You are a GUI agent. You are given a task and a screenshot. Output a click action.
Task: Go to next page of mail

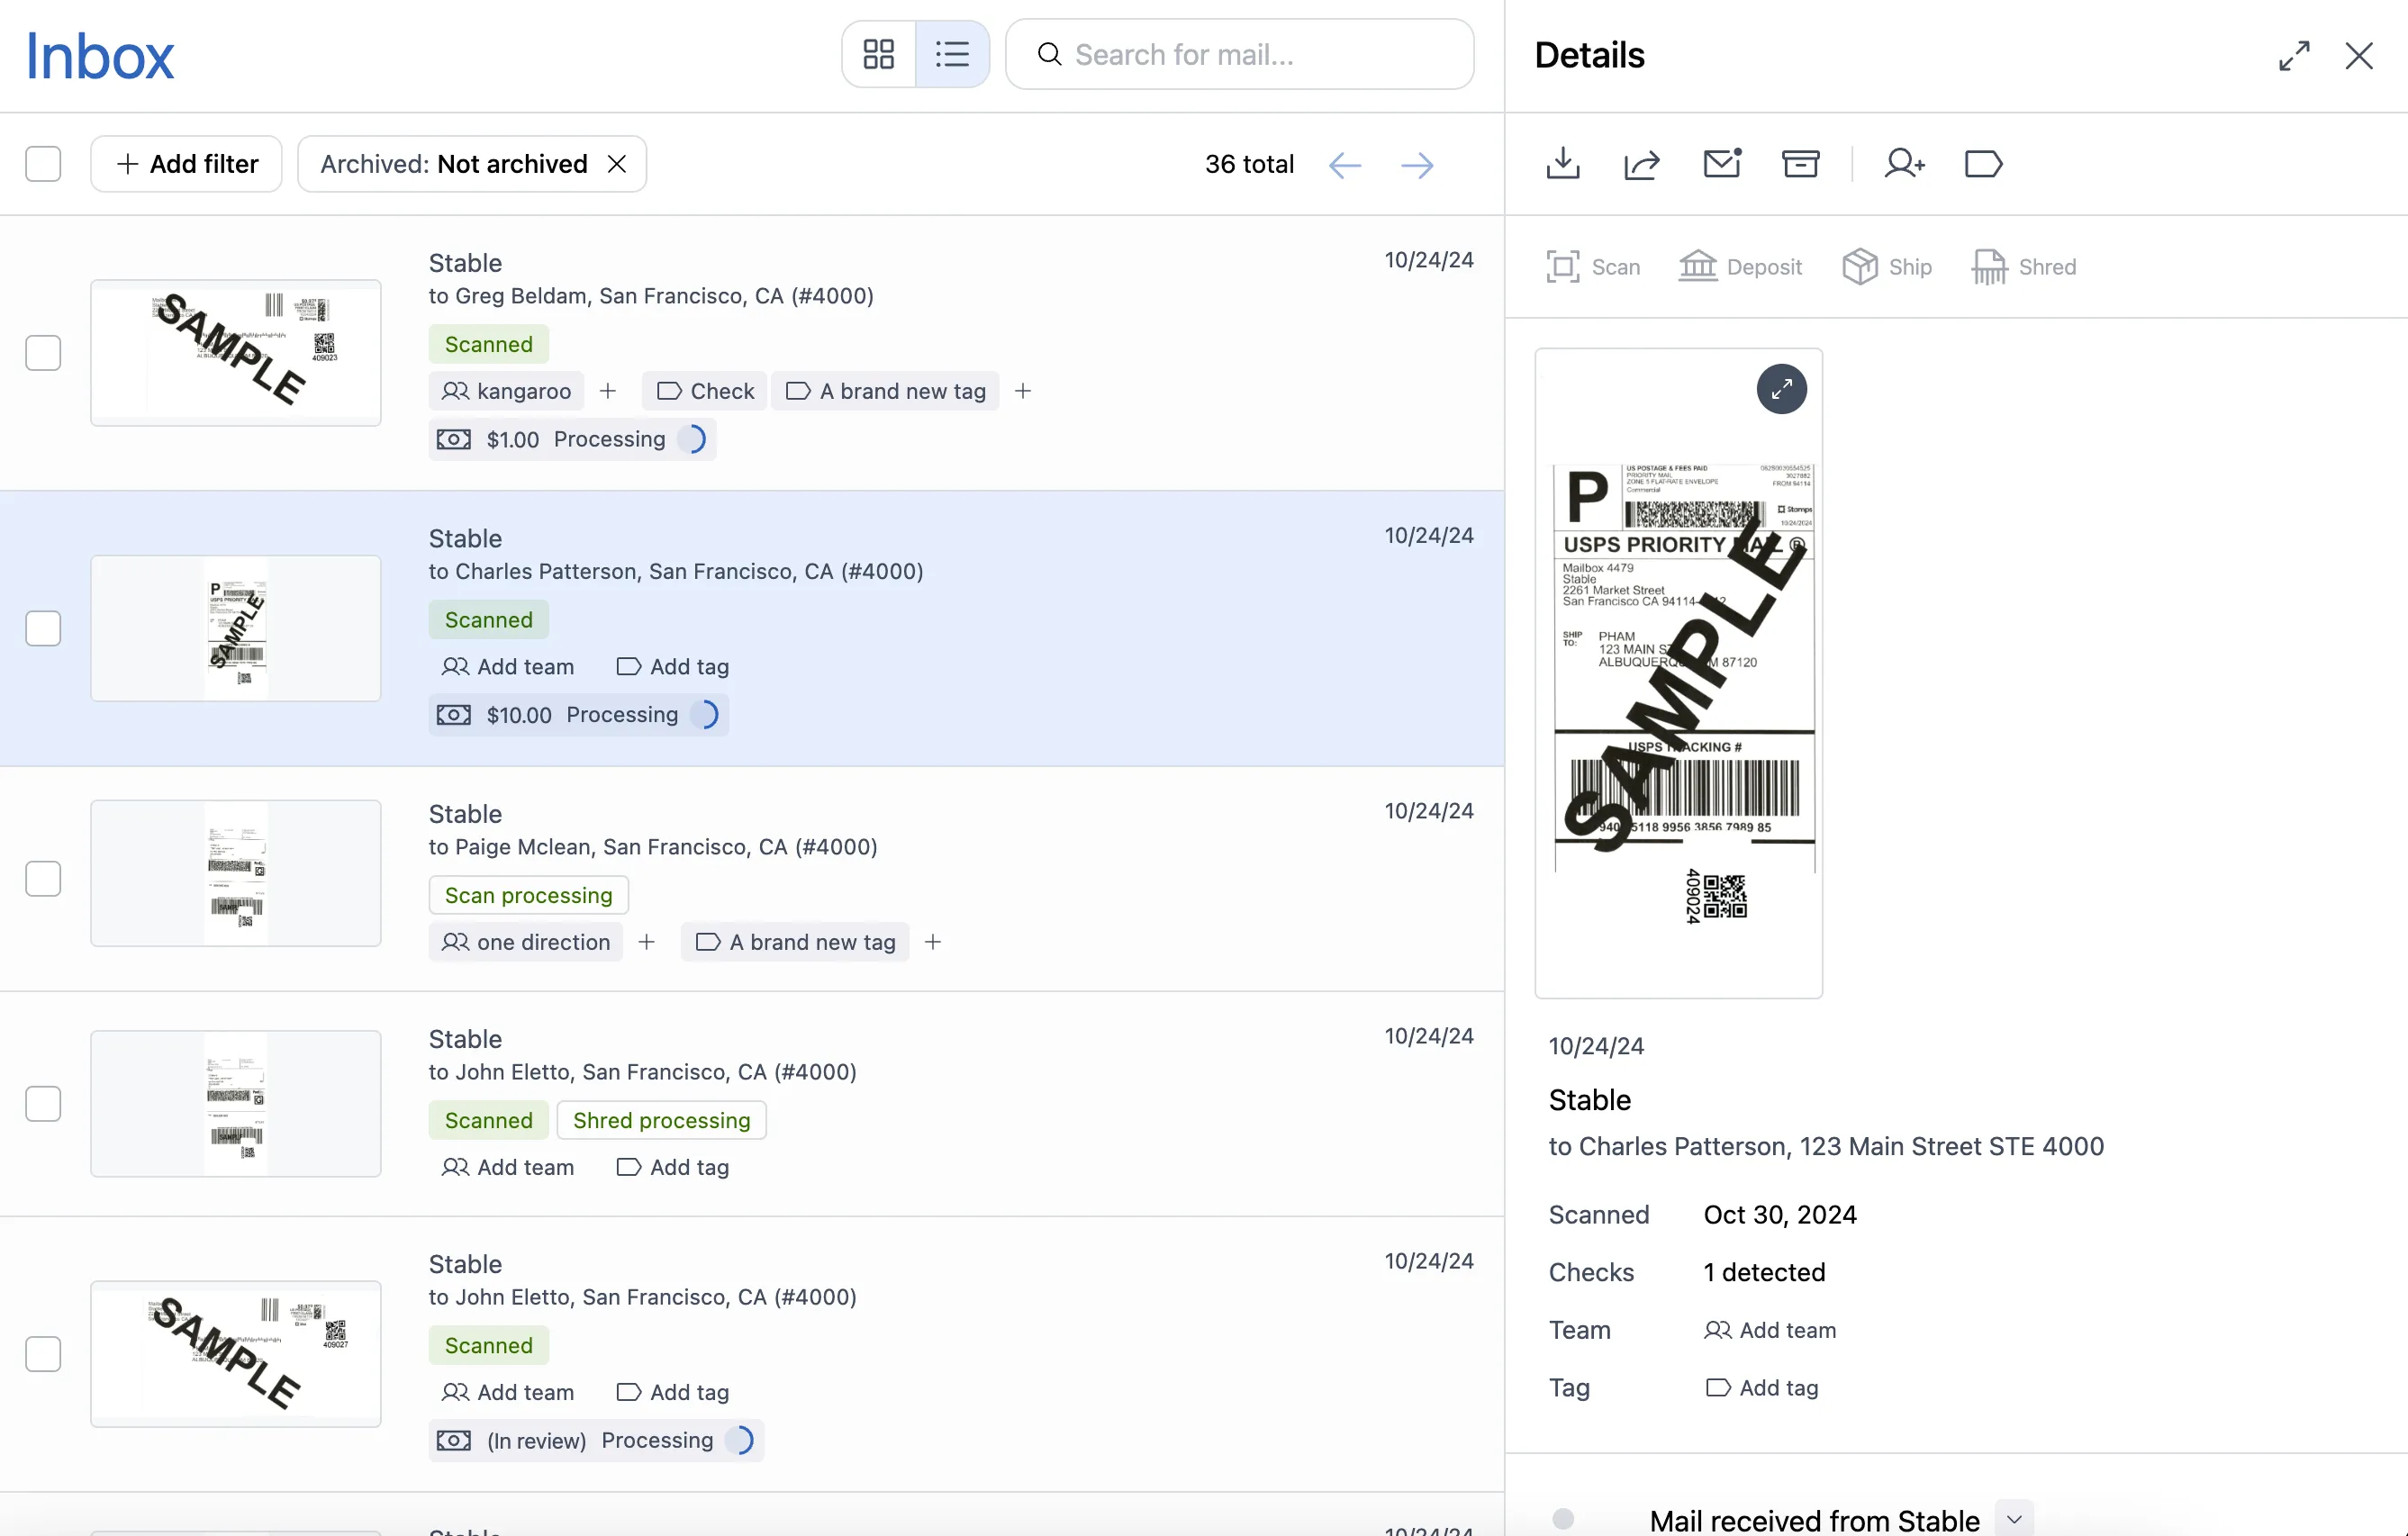tap(1417, 165)
